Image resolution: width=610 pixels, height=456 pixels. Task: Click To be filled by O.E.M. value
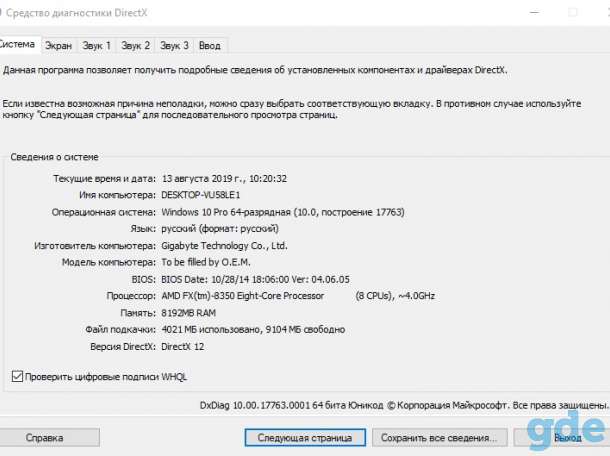coord(206,262)
